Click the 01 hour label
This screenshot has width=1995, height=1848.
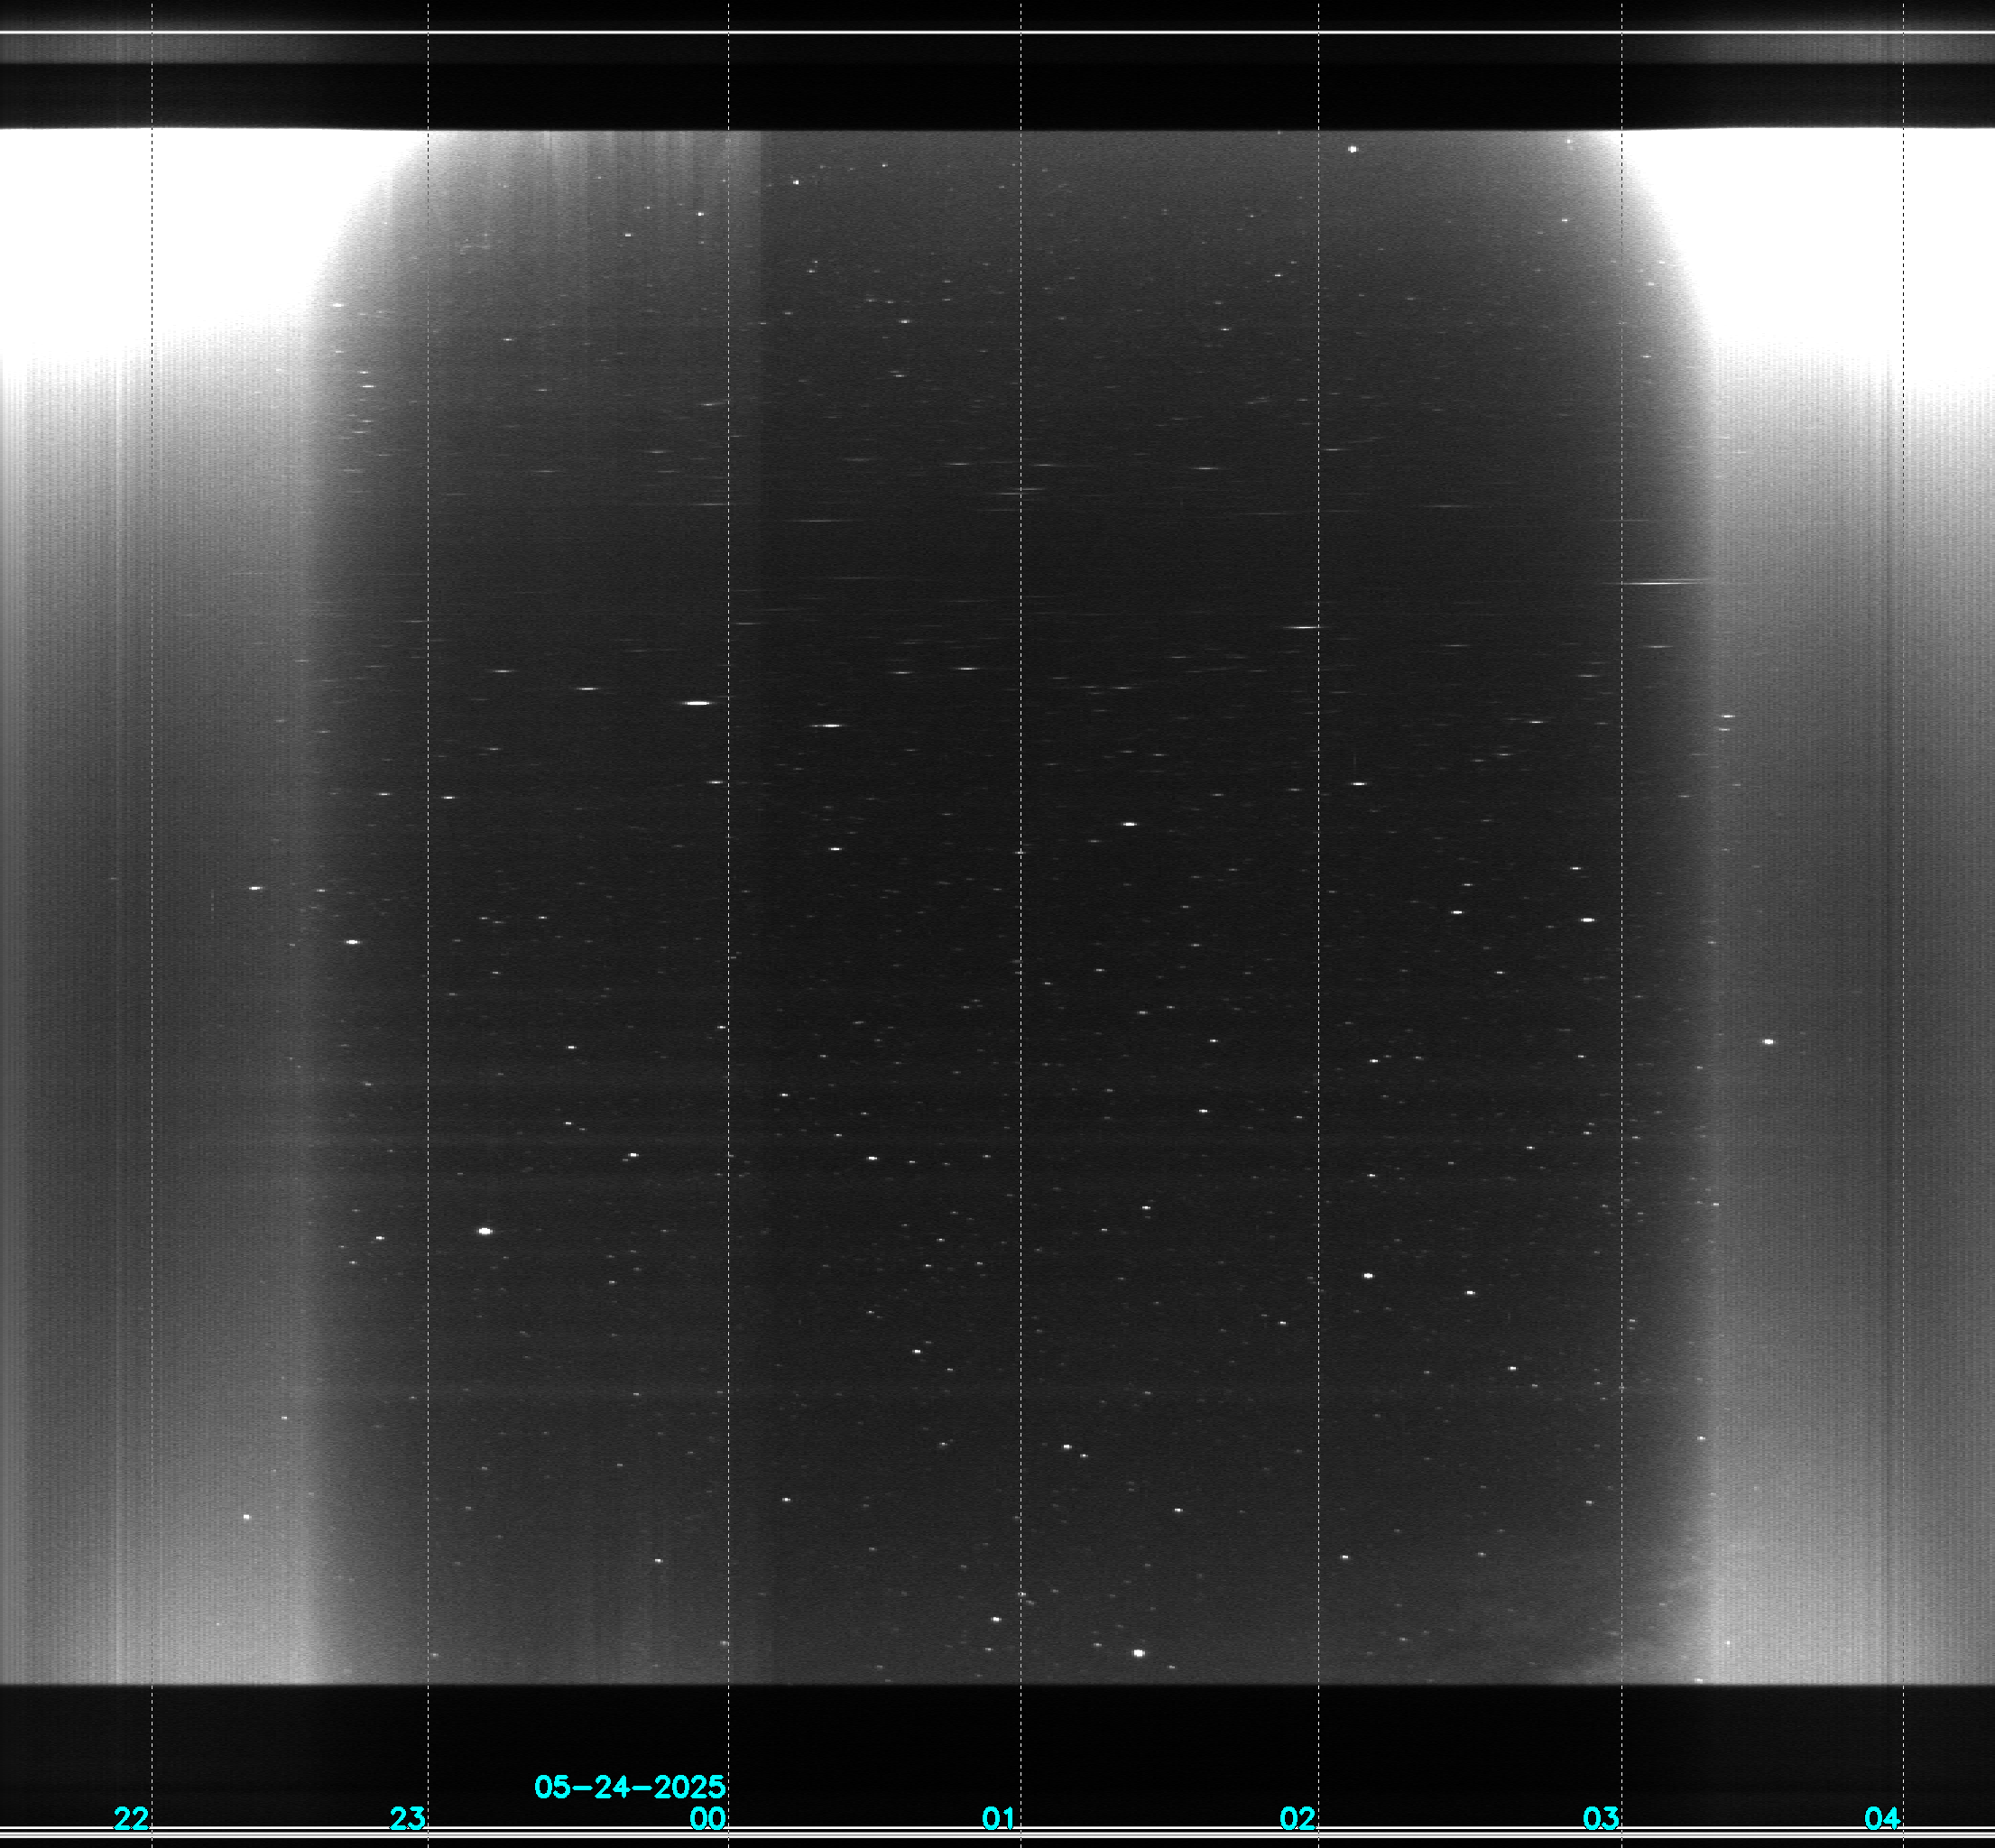click(999, 1818)
